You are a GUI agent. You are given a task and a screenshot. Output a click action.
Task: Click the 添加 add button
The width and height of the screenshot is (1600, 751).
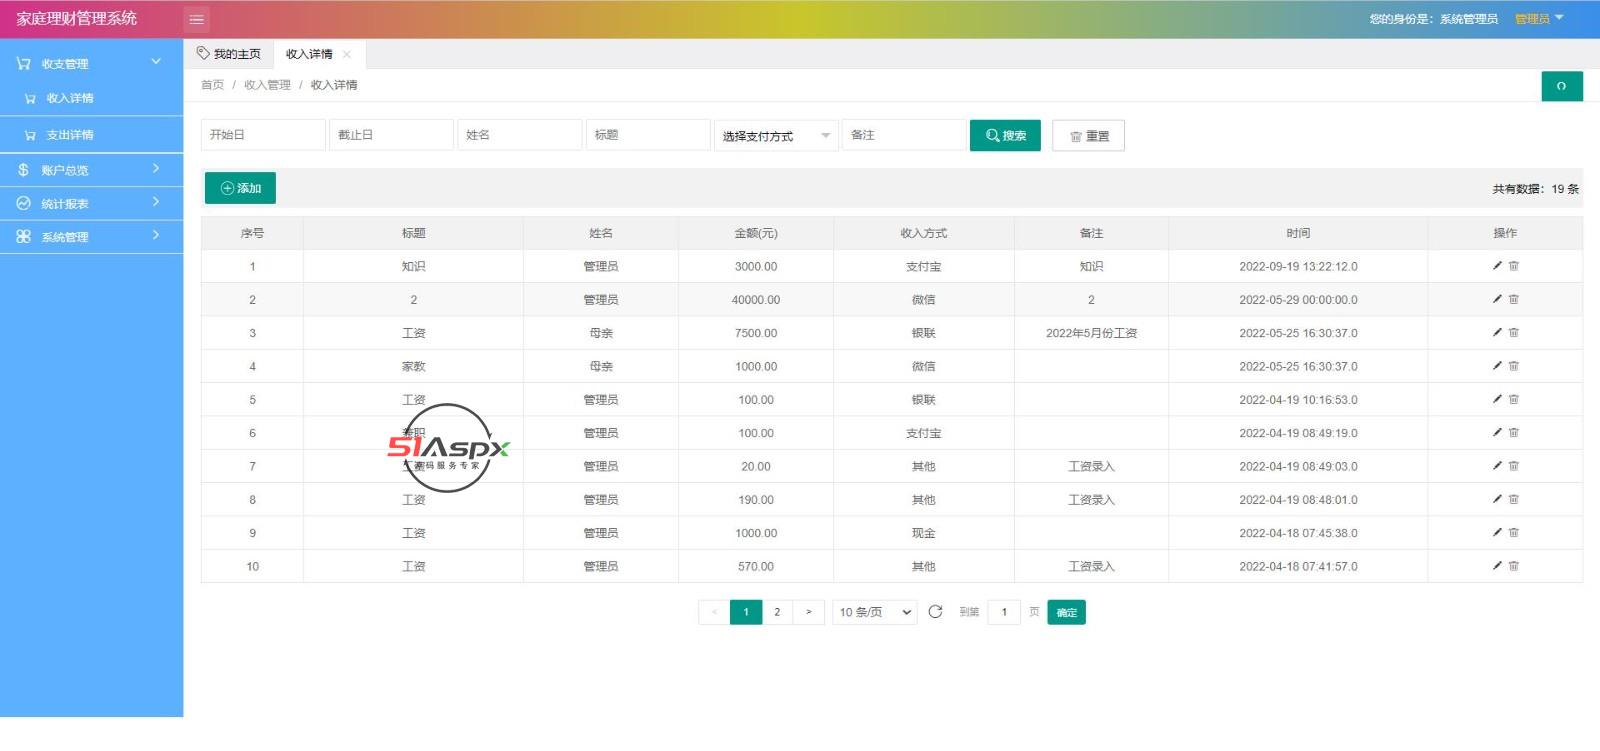(x=240, y=188)
